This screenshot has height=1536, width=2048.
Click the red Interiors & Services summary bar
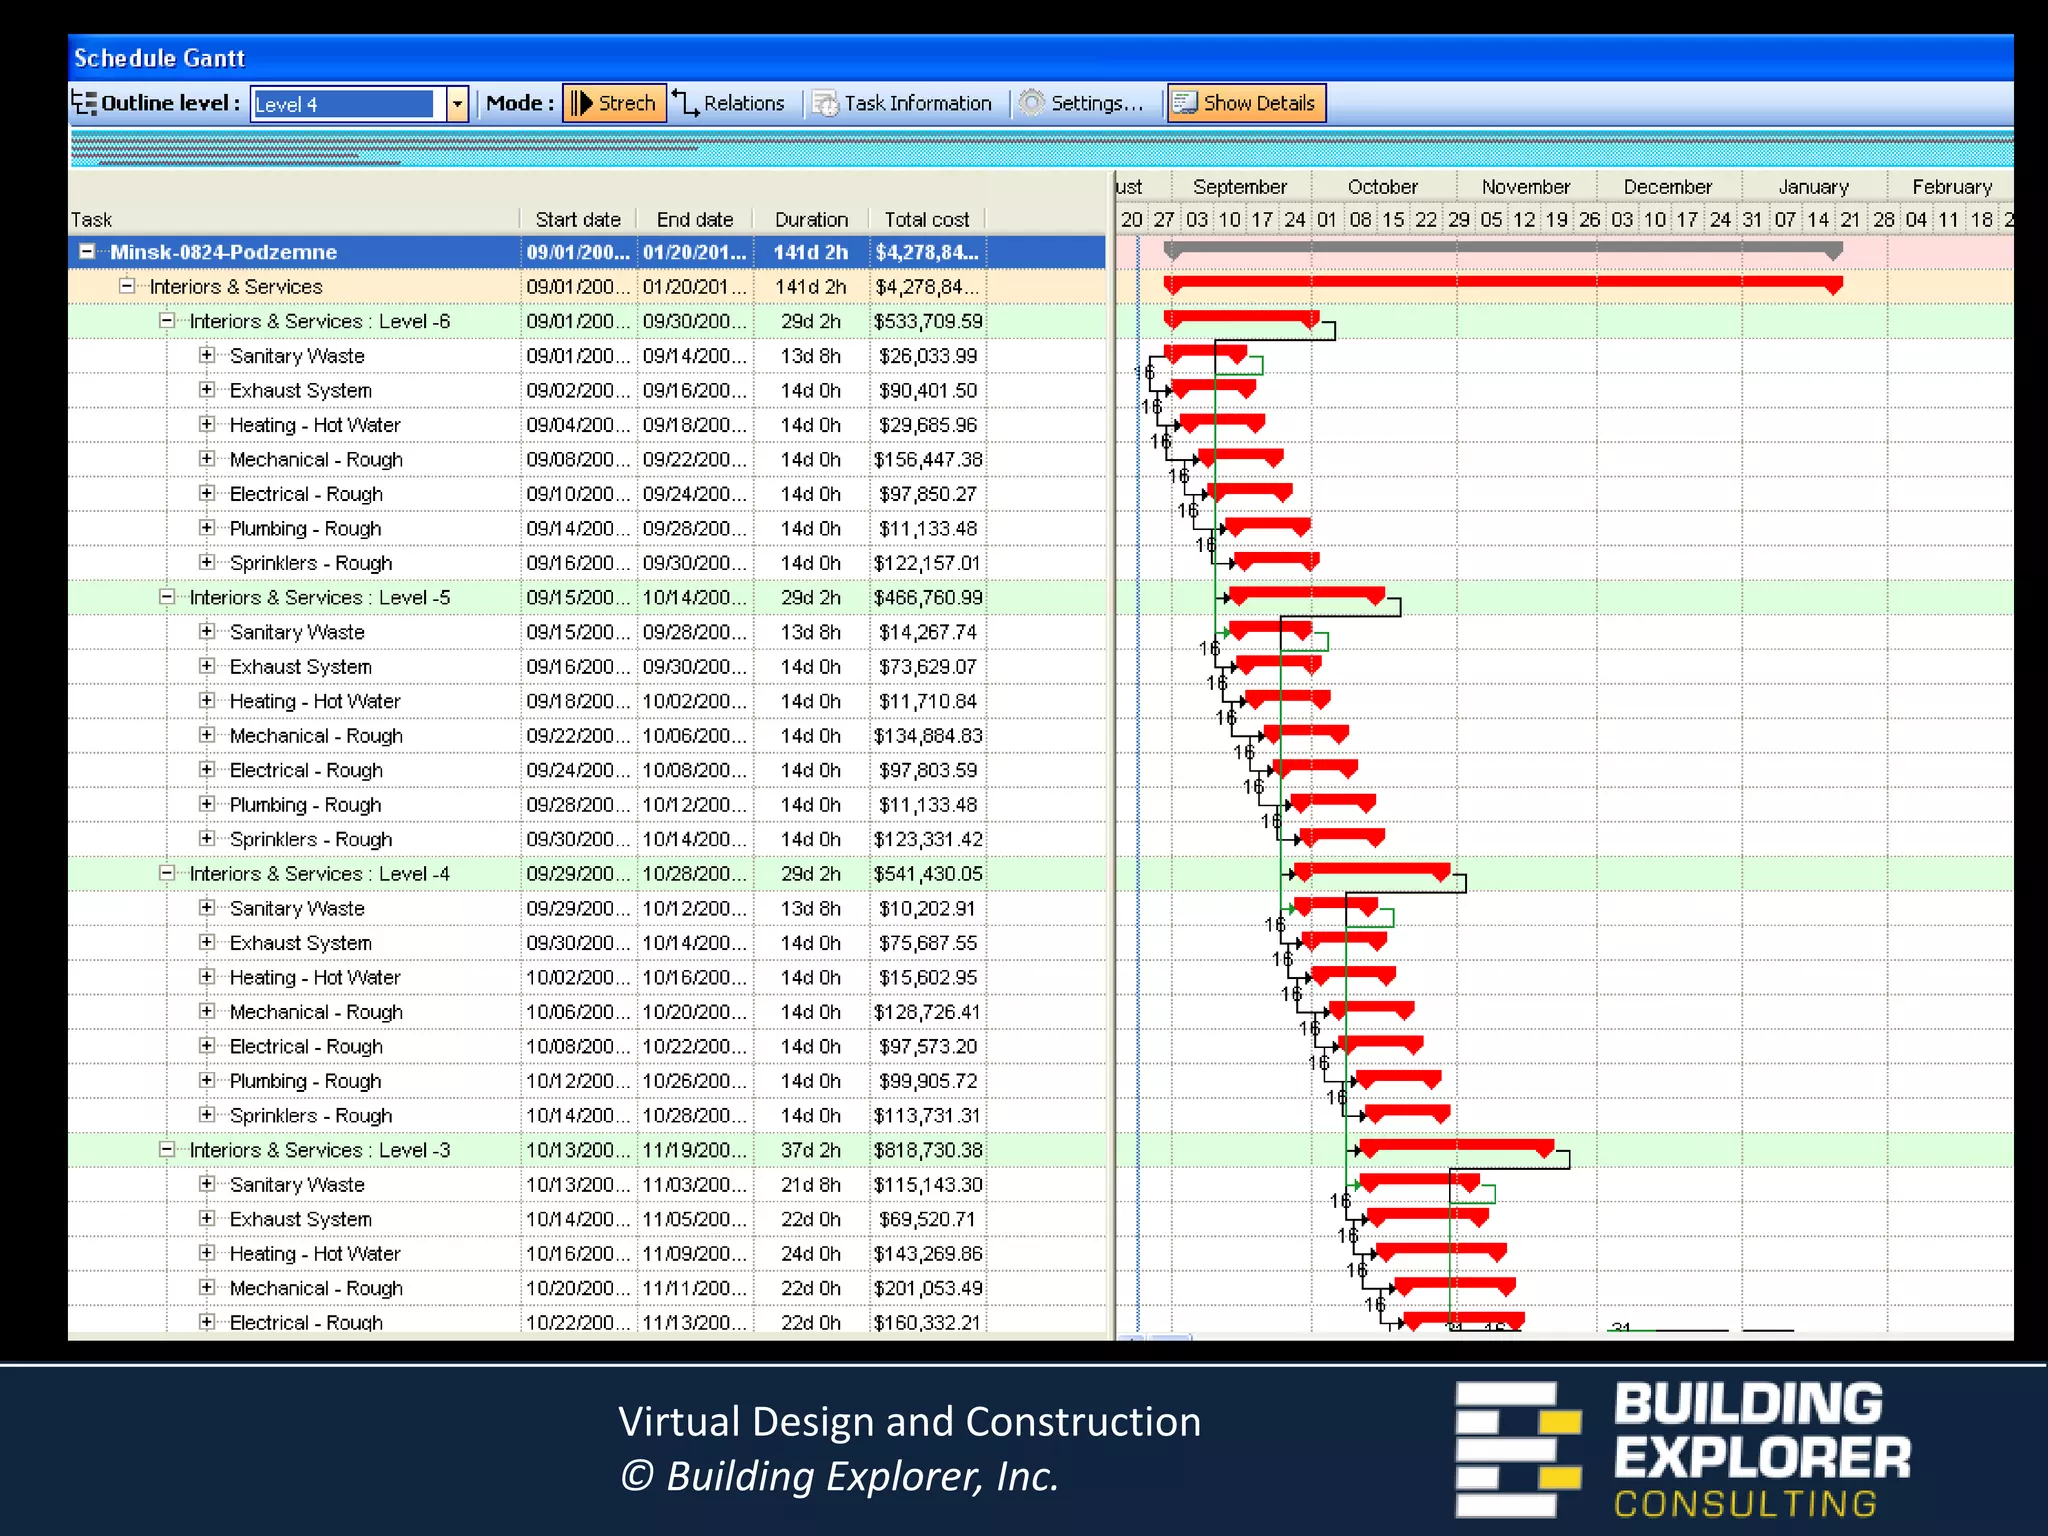click(1503, 284)
